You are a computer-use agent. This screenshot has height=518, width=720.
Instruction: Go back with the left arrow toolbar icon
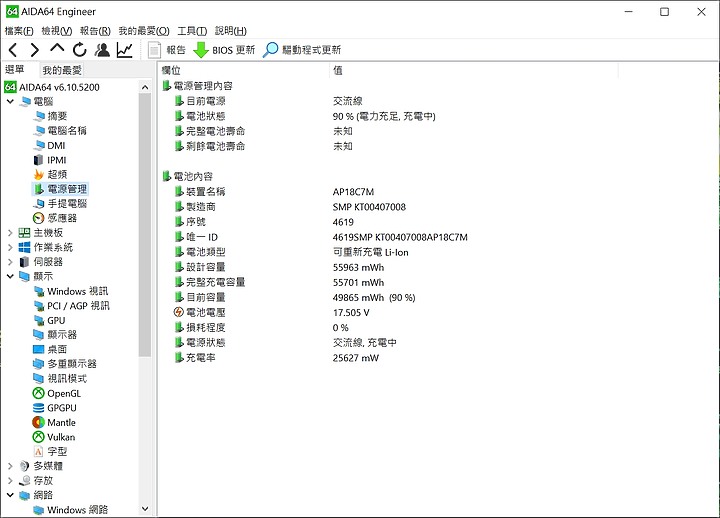13,50
